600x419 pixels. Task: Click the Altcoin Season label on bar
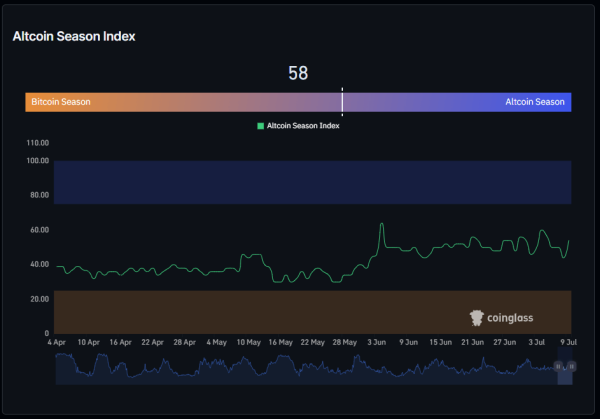point(535,102)
